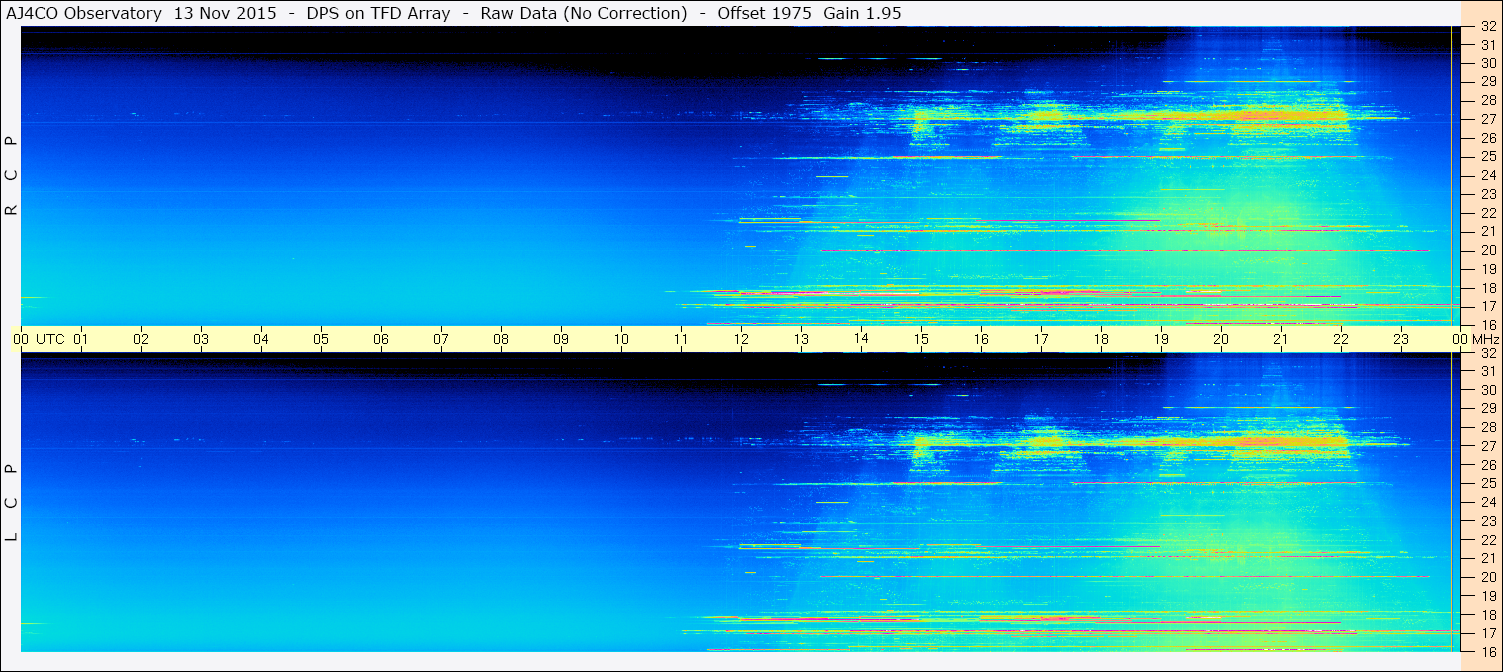Click the UTC label on time axis
Viewport: 1503px width, 672px height.
pos(50,339)
